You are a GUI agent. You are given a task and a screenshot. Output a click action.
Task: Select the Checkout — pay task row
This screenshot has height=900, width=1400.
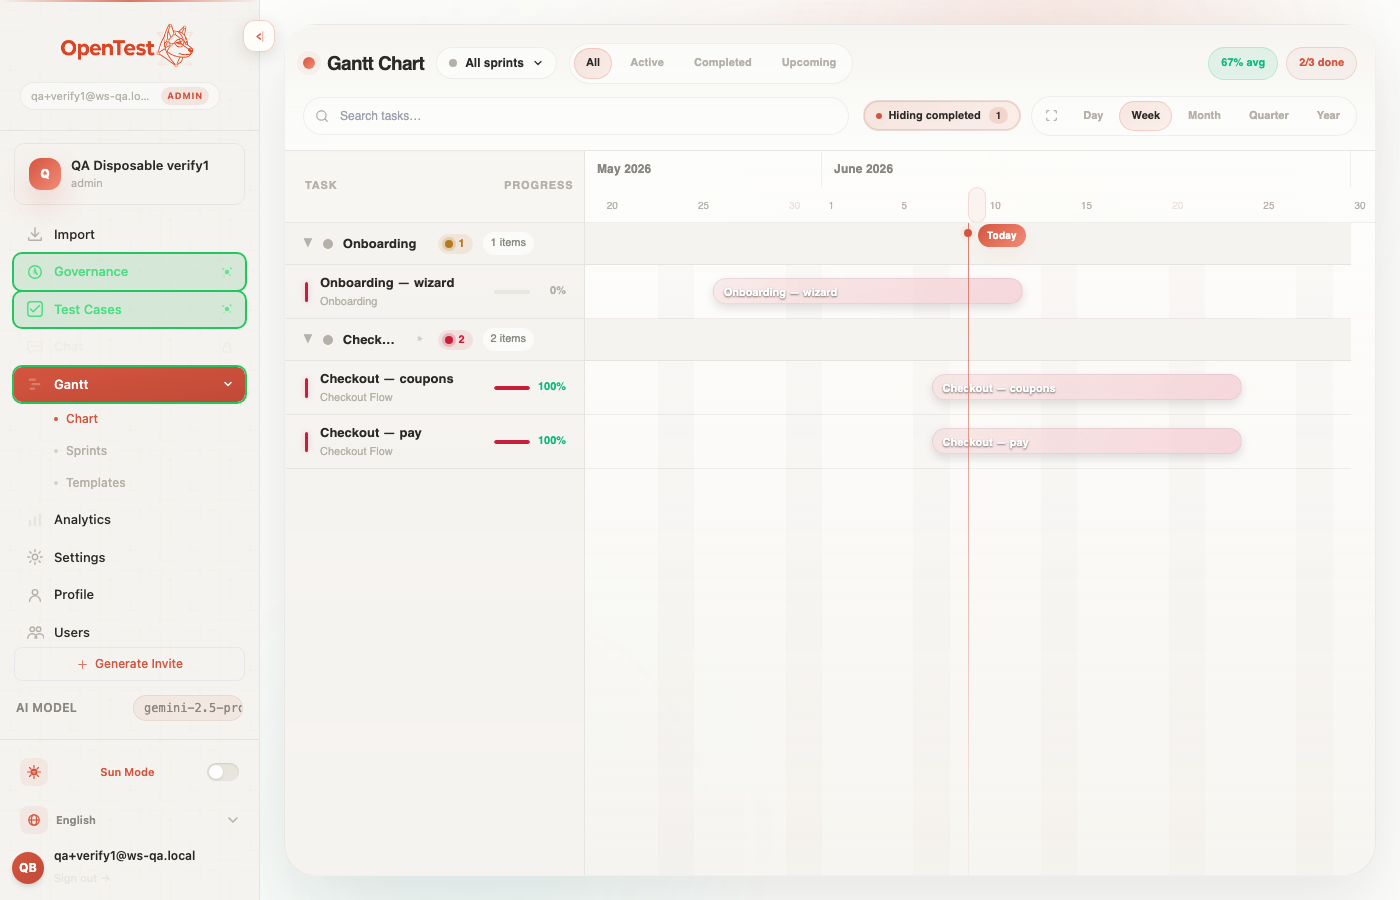click(x=435, y=442)
